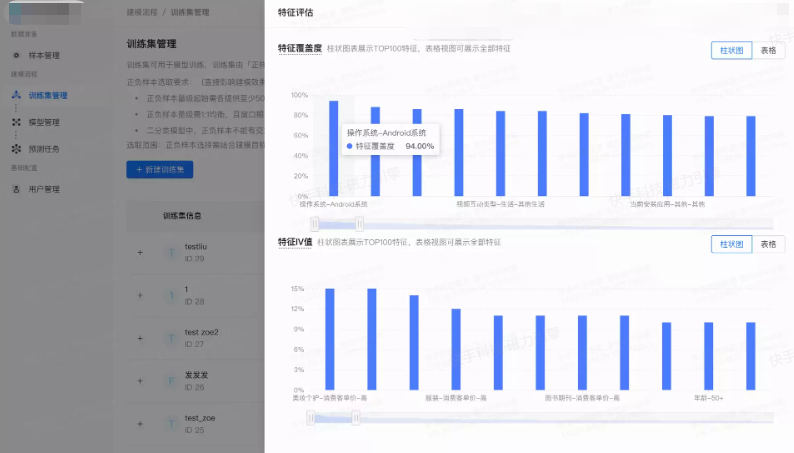Click left handle of coverage chart zoom slider

[x=314, y=223]
